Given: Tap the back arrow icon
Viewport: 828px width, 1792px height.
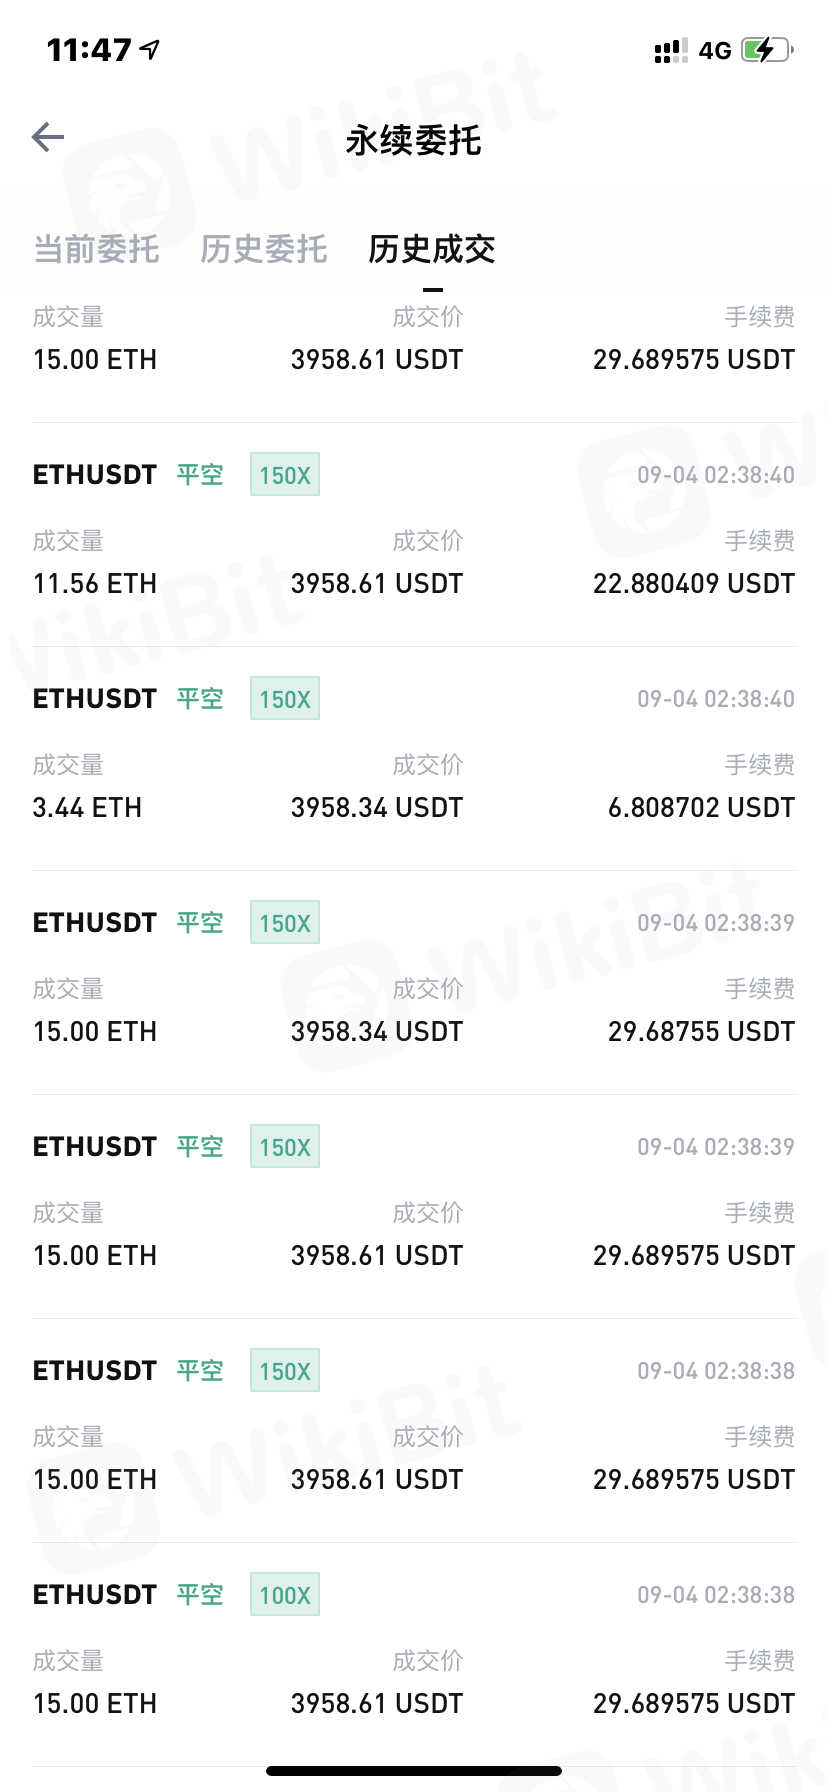Looking at the screenshot, I should coord(48,137).
